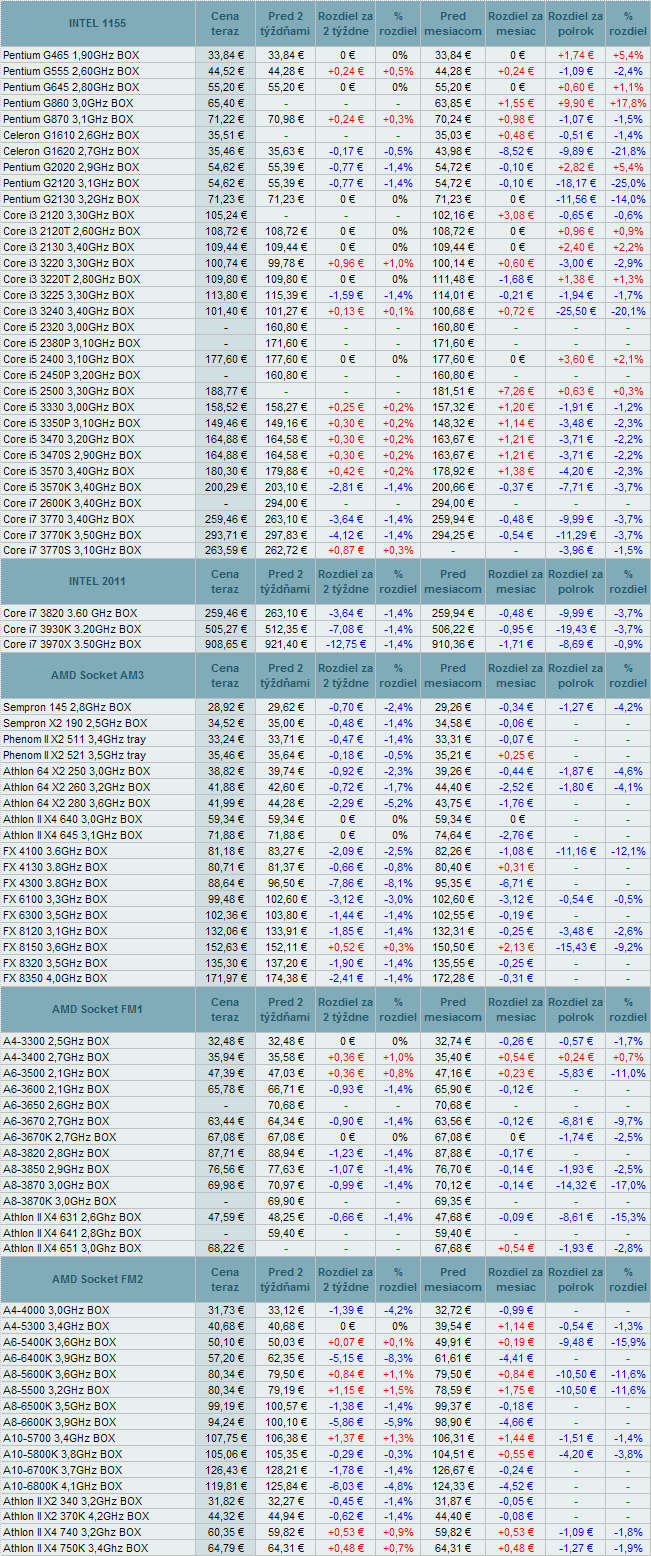The image size is (651, 1556).
Task: Click the -12,75 € two-week difference for Core i7 3970X
Action: pos(347,644)
